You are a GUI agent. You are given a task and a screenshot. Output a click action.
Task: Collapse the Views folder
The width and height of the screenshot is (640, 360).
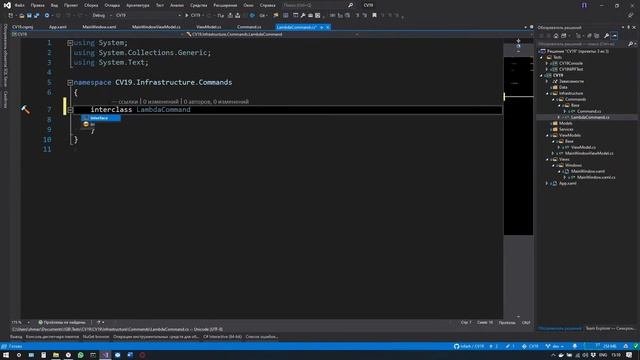[x=547, y=160]
